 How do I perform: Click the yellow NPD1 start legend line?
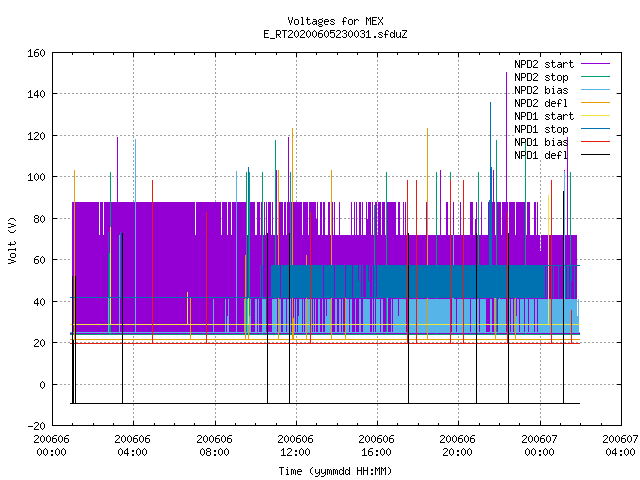pyautogui.click(x=595, y=116)
